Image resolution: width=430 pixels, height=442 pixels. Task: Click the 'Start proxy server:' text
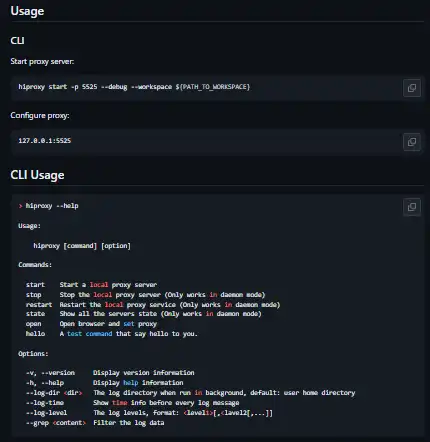pos(42,61)
